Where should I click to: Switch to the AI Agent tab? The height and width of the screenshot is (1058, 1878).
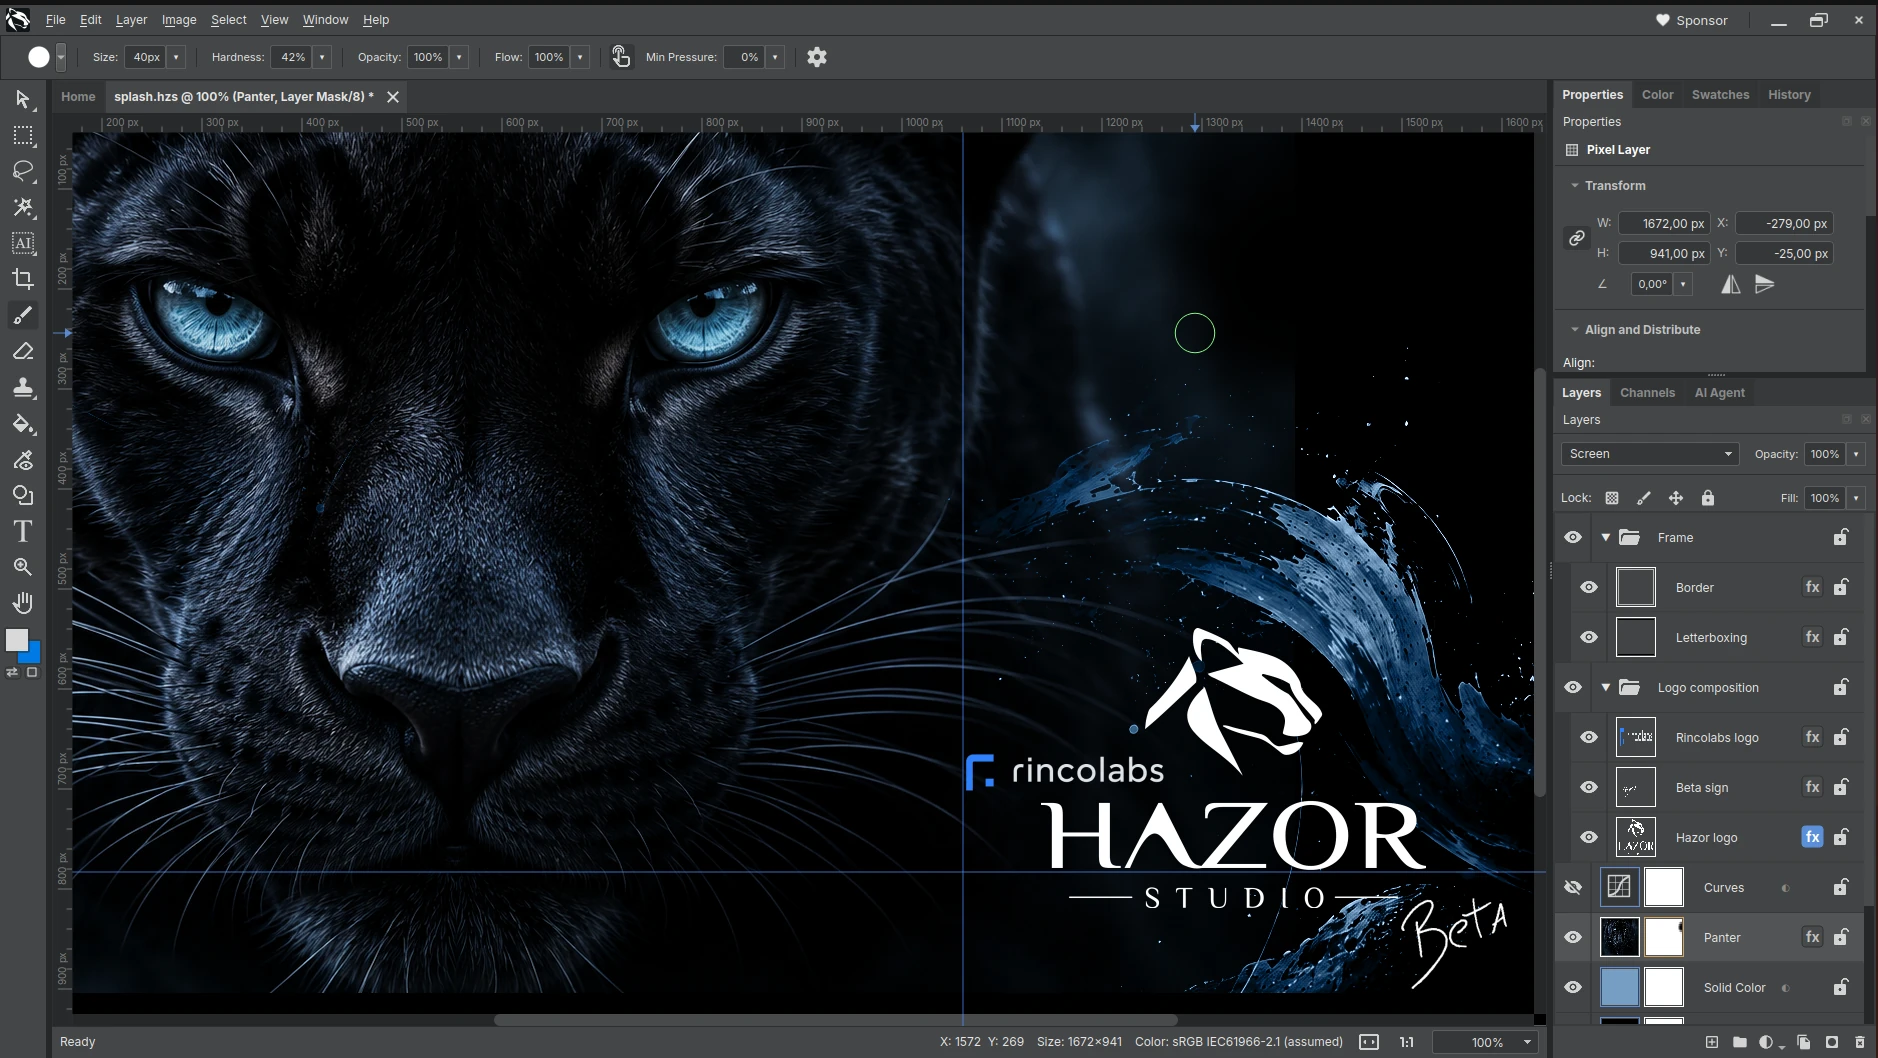(1719, 393)
